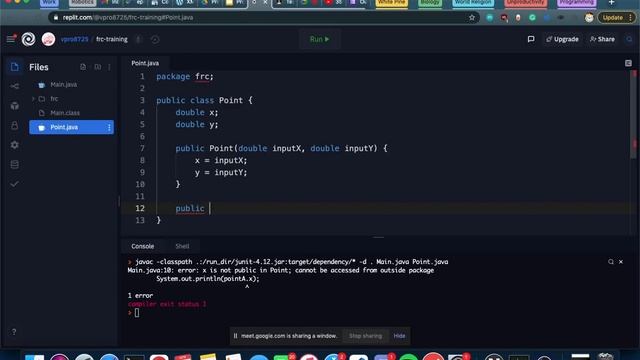Open the Packages sidebar icon
640x360 pixels.
pos(15,106)
